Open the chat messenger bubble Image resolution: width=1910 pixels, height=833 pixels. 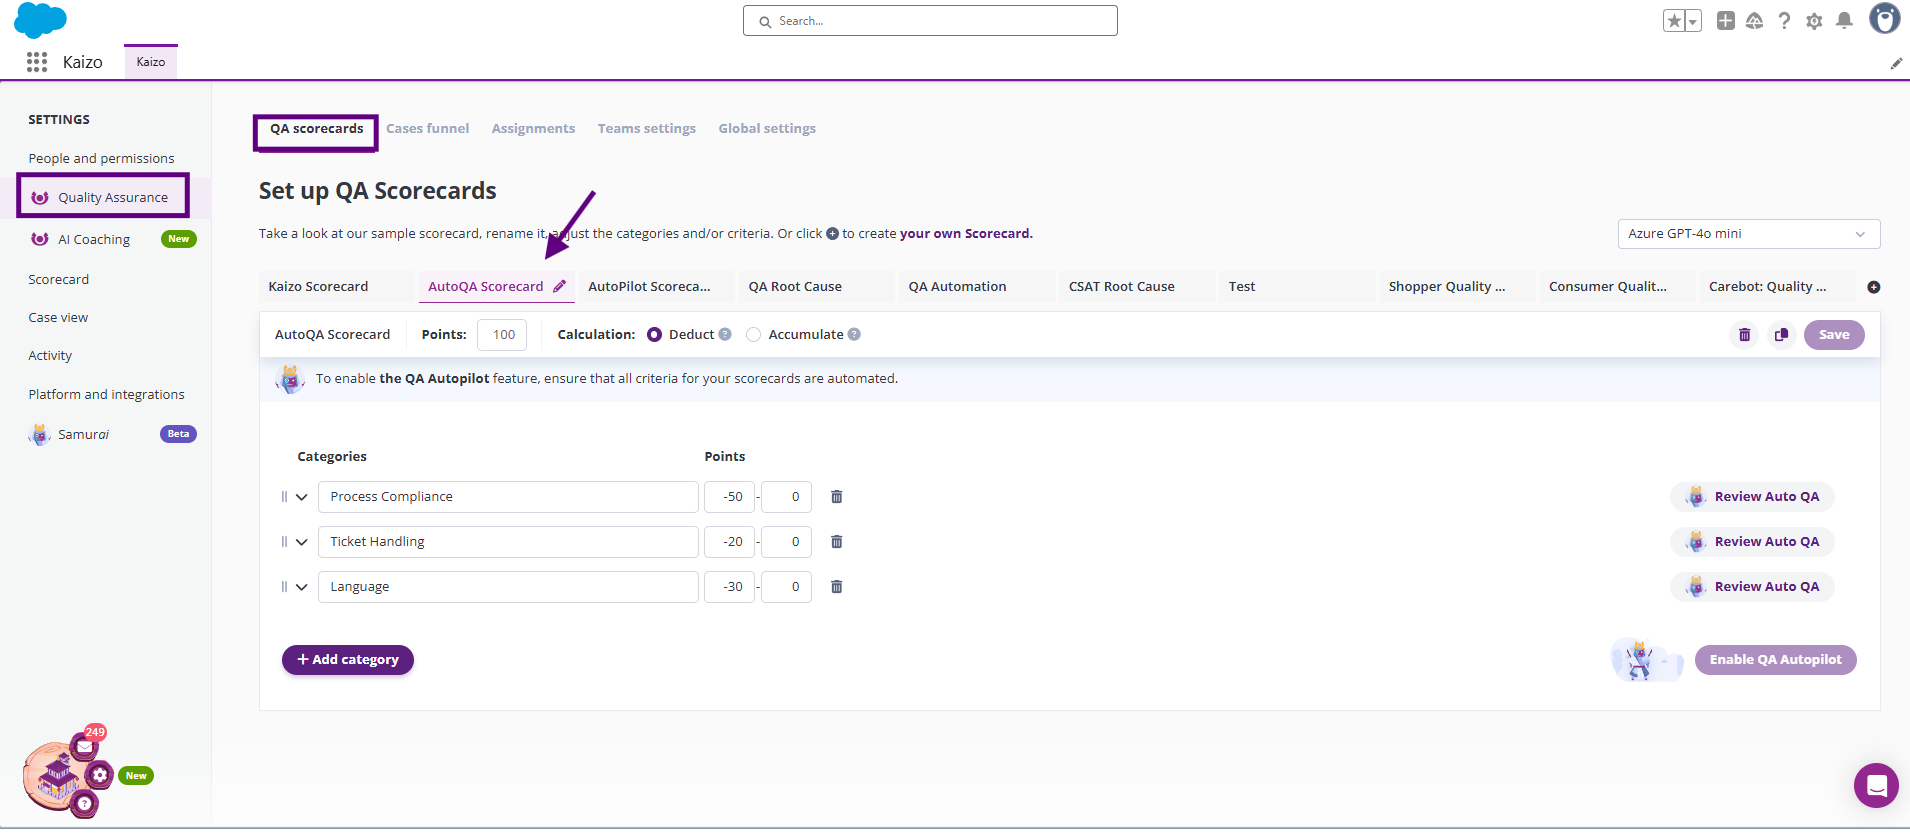tap(1876, 785)
